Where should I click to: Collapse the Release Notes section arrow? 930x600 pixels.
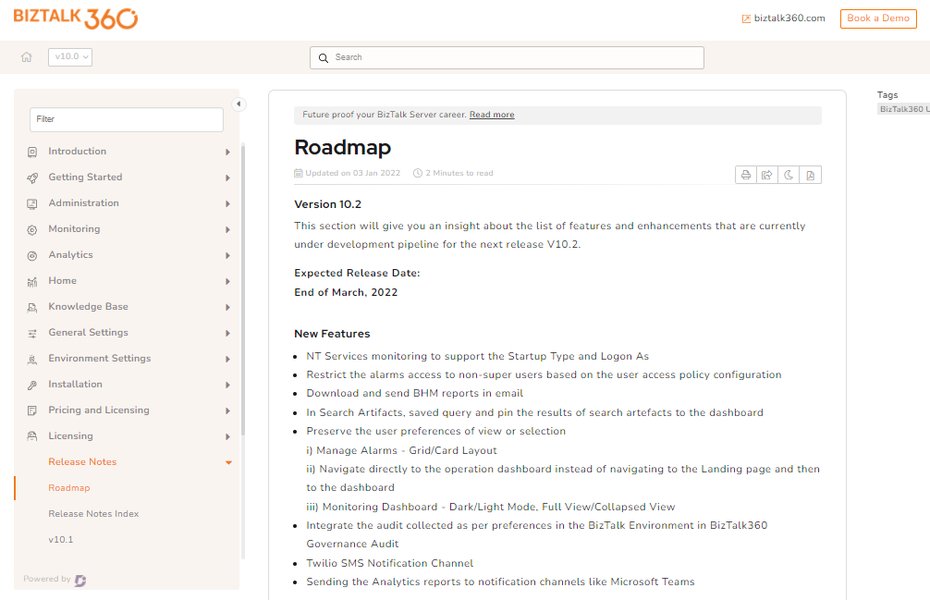tap(228, 462)
